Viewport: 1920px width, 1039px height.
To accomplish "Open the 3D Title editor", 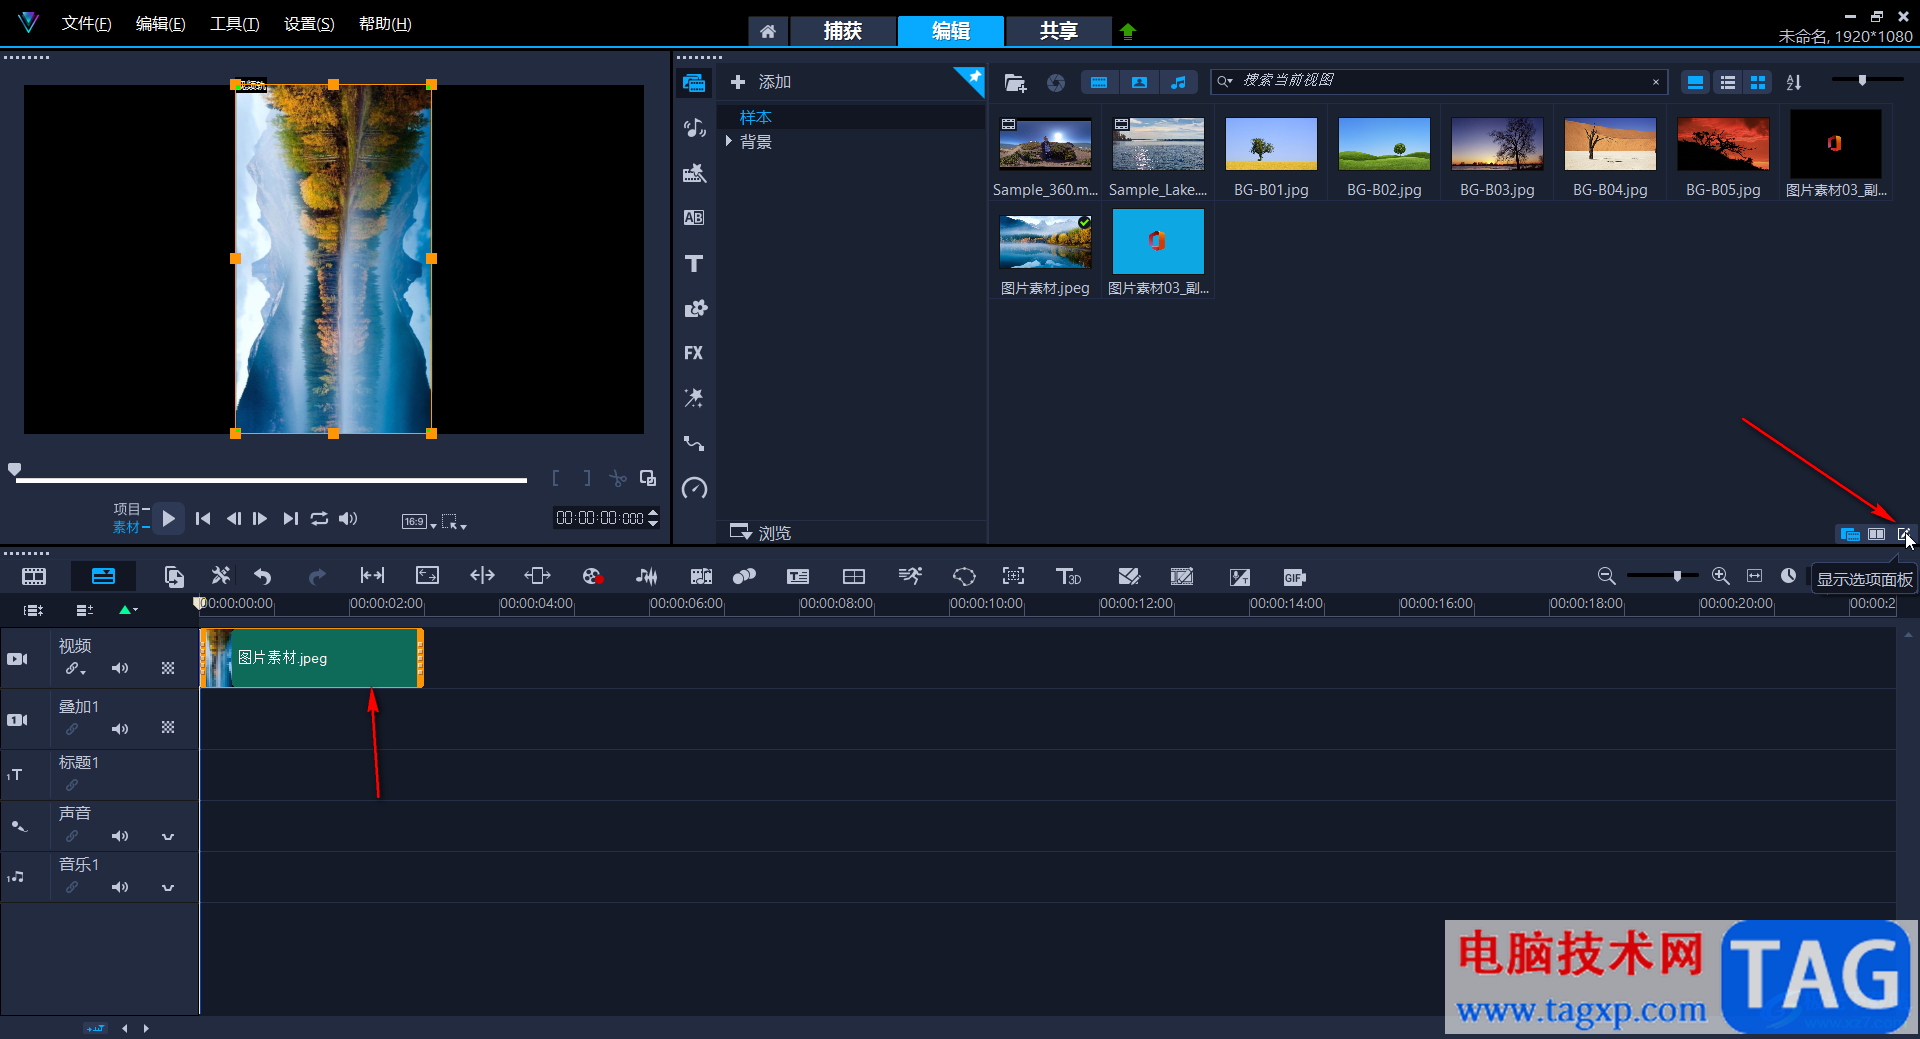I will pyautogui.click(x=1068, y=577).
